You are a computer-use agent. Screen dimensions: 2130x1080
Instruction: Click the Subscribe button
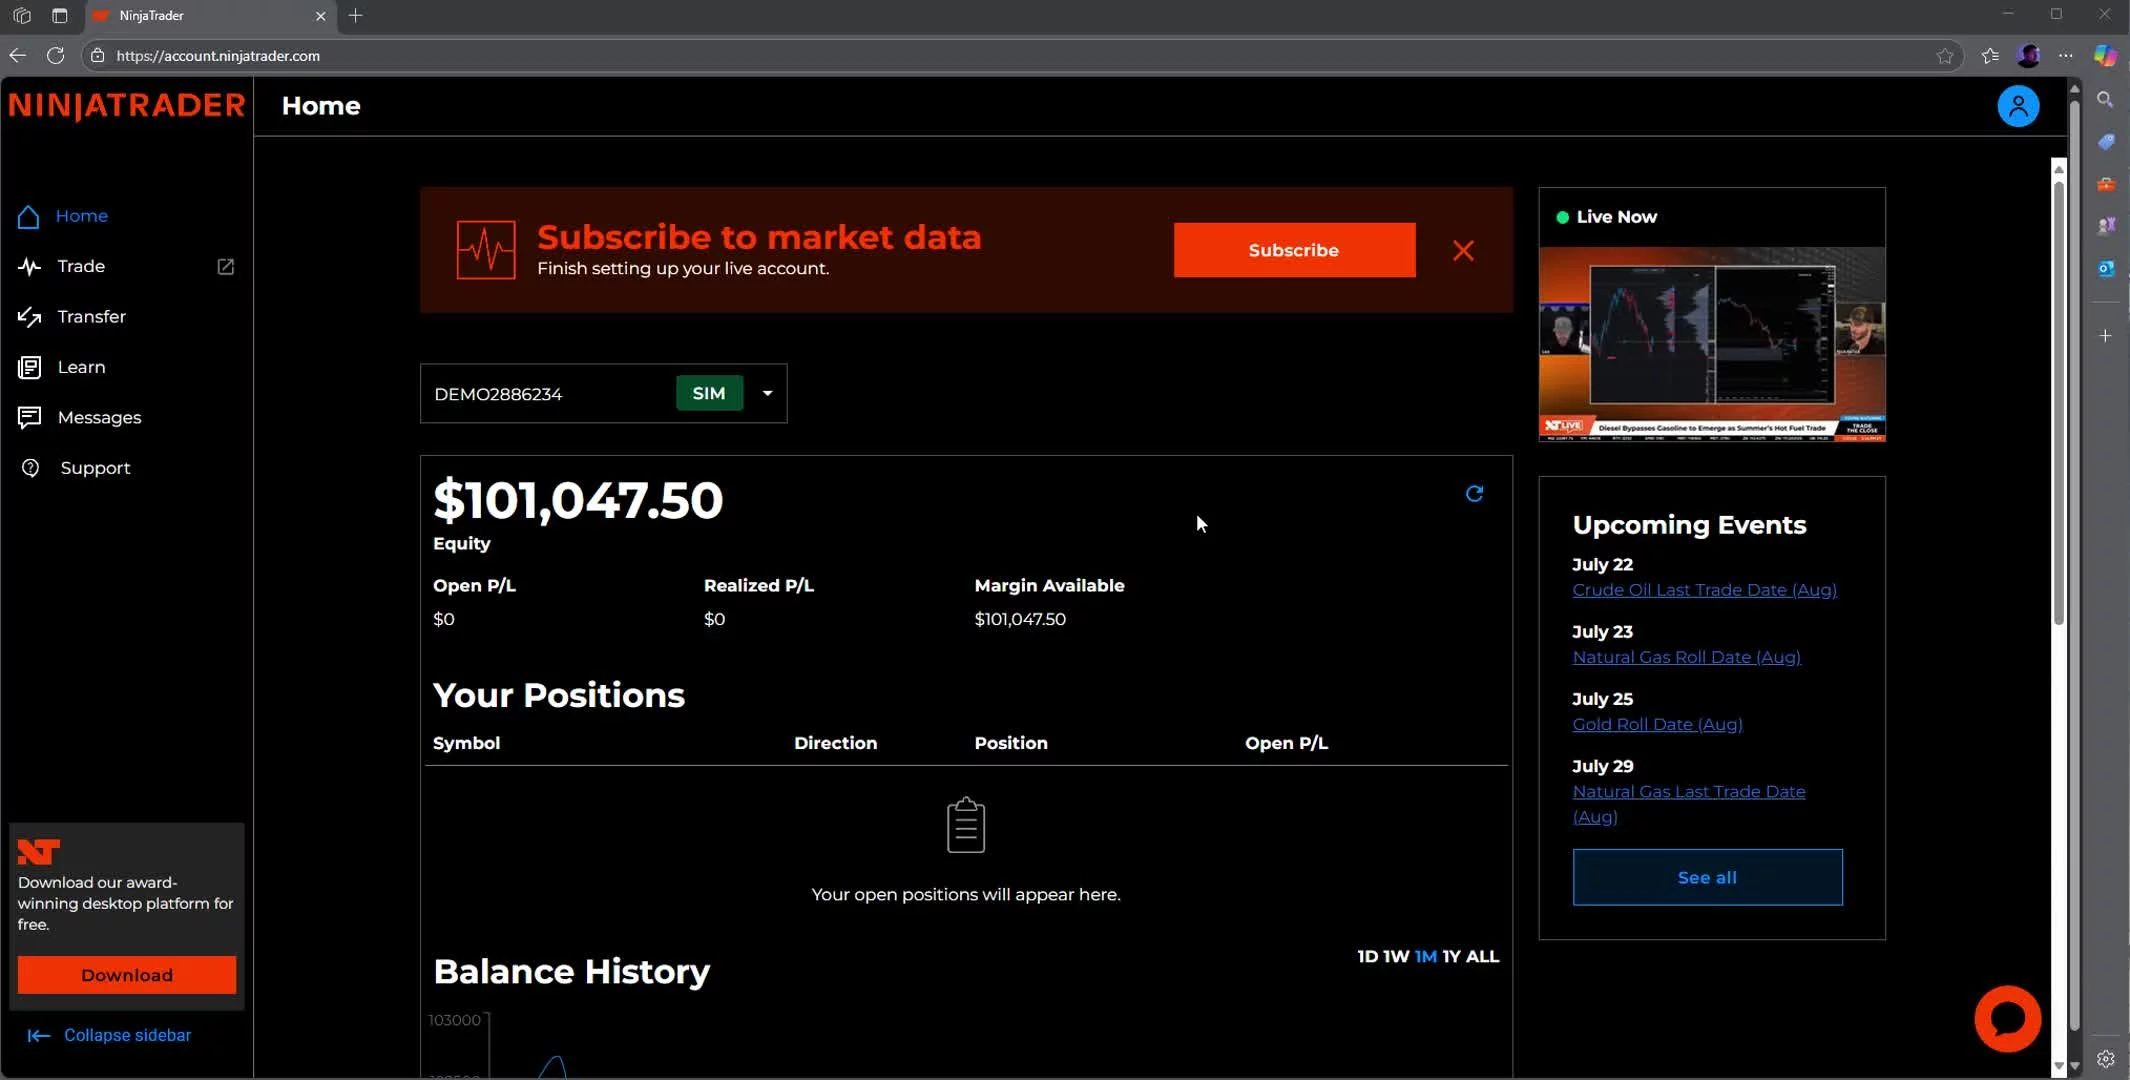point(1294,250)
